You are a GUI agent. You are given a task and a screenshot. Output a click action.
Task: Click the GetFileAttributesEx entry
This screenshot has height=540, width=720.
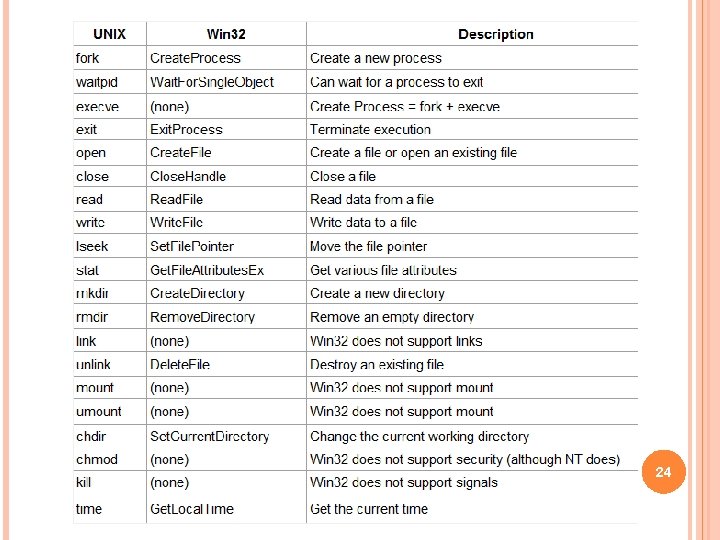click(207, 270)
